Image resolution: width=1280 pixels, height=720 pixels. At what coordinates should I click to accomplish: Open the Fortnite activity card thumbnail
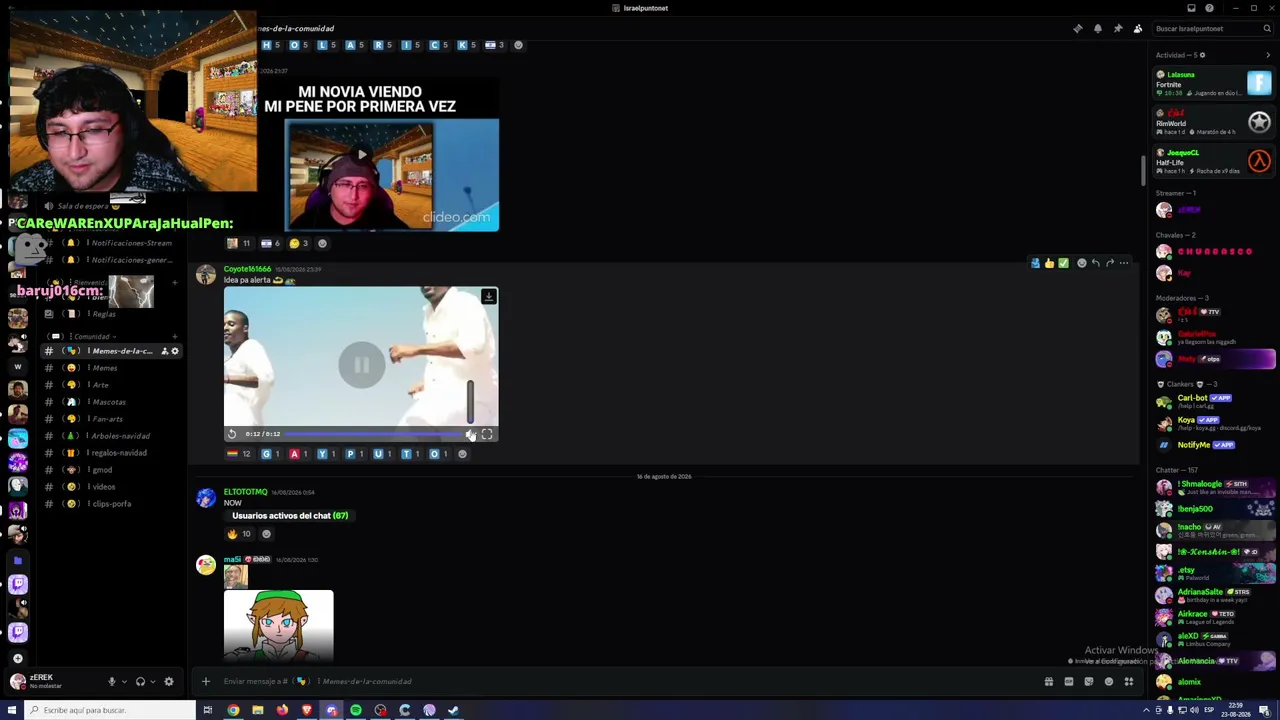pyautogui.click(x=1259, y=83)
